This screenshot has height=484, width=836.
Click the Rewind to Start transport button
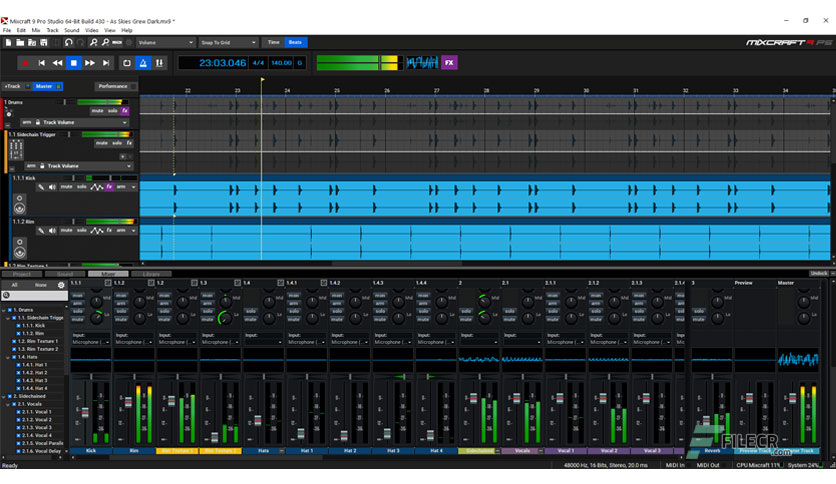coord(41,63)
